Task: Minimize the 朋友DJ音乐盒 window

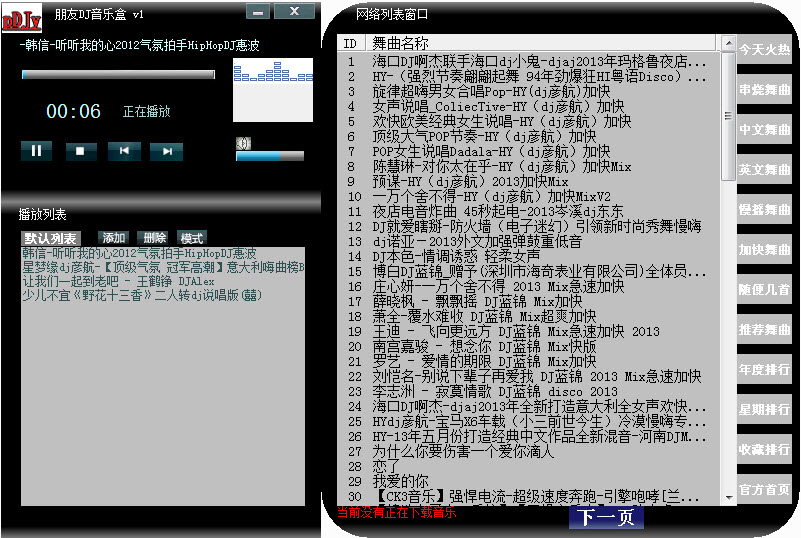Action: [x=258, y=11]
